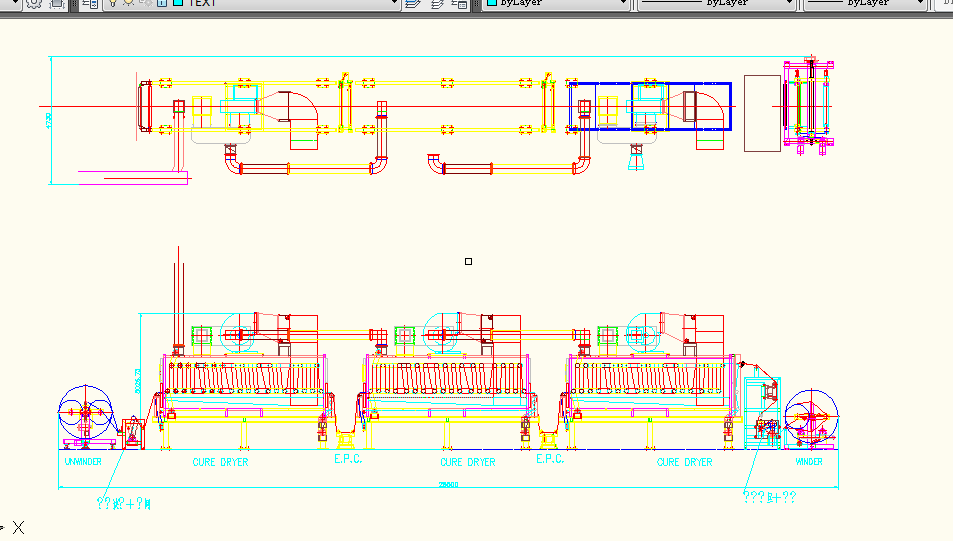Click the My Workspace icon beside gear
The width and height of the screenshot is (953, 541).
pos(57,4)
